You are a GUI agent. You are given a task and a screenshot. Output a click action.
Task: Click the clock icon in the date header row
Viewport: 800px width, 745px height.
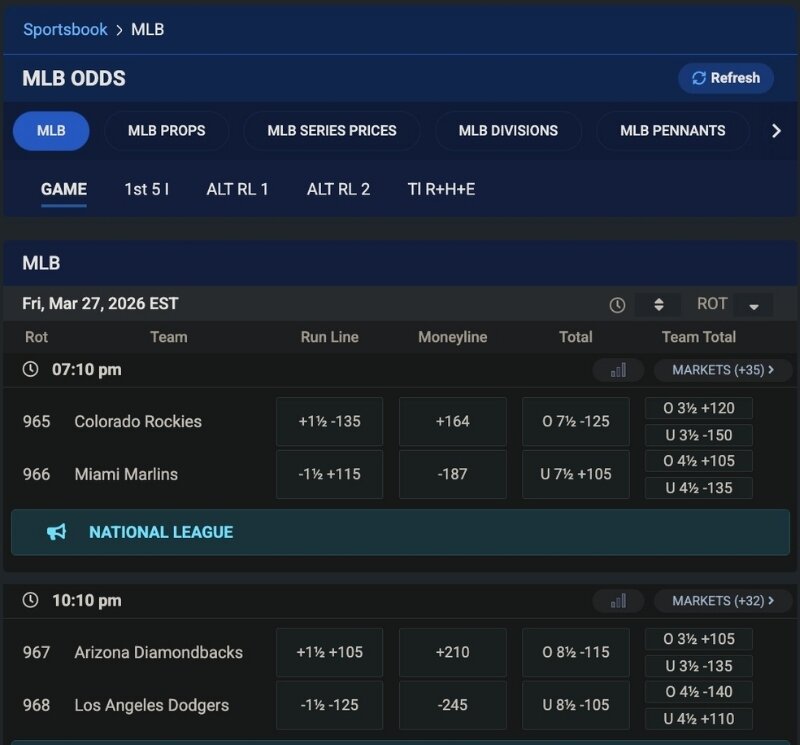point(617,303)
